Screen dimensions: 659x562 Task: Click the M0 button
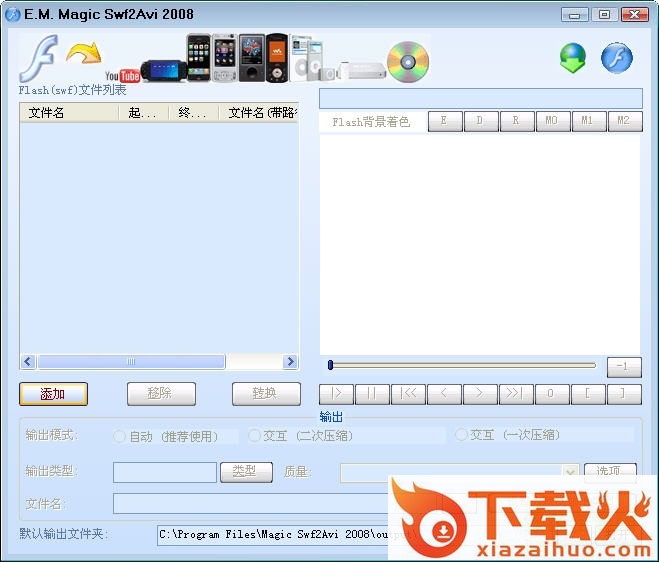553,121
